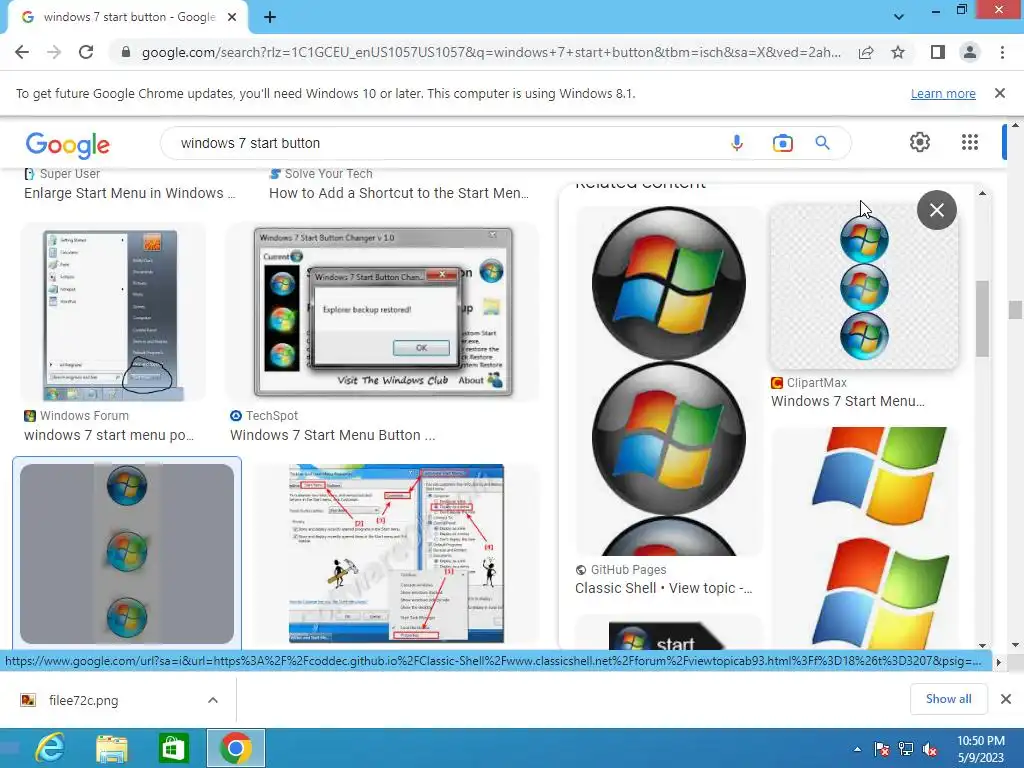Open Google quick settings gear
This screenshot has height=768, width=1024.
tap(920, 142)
